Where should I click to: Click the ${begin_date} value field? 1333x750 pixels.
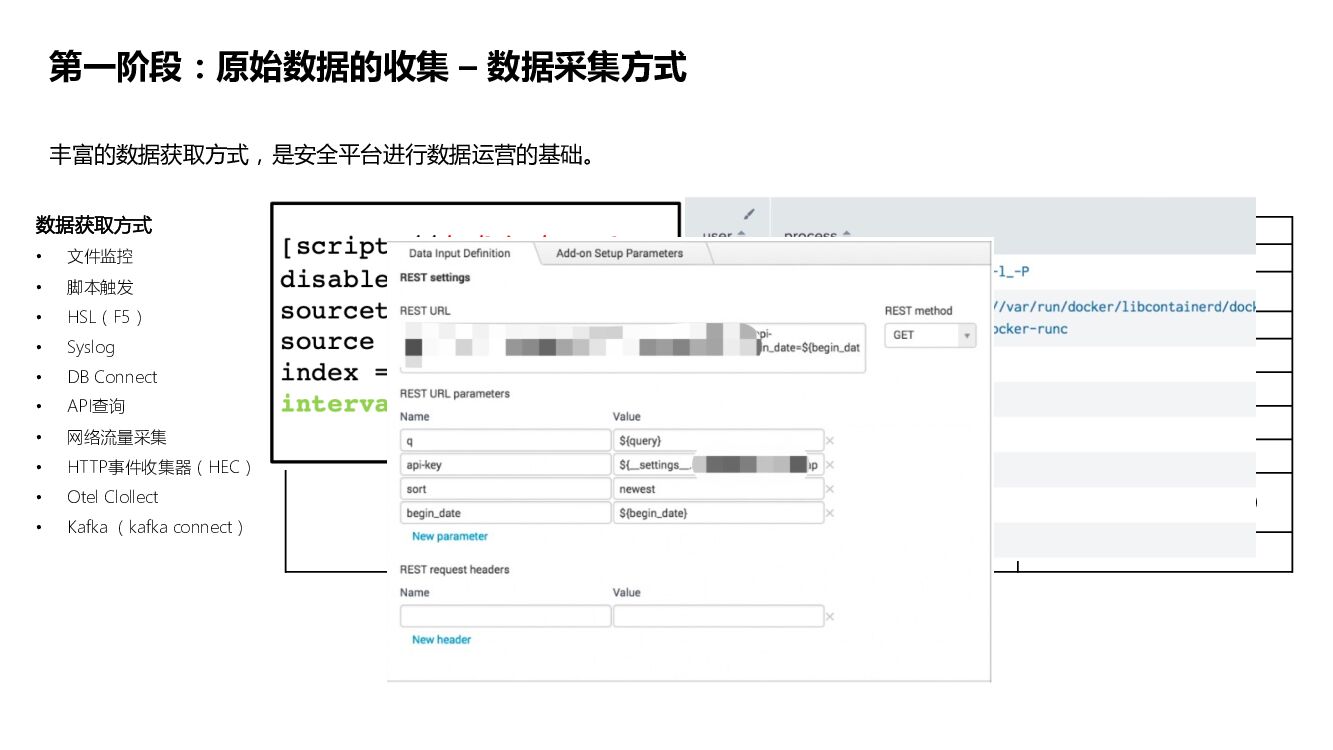pyautogui.click(x=717, y=513)
